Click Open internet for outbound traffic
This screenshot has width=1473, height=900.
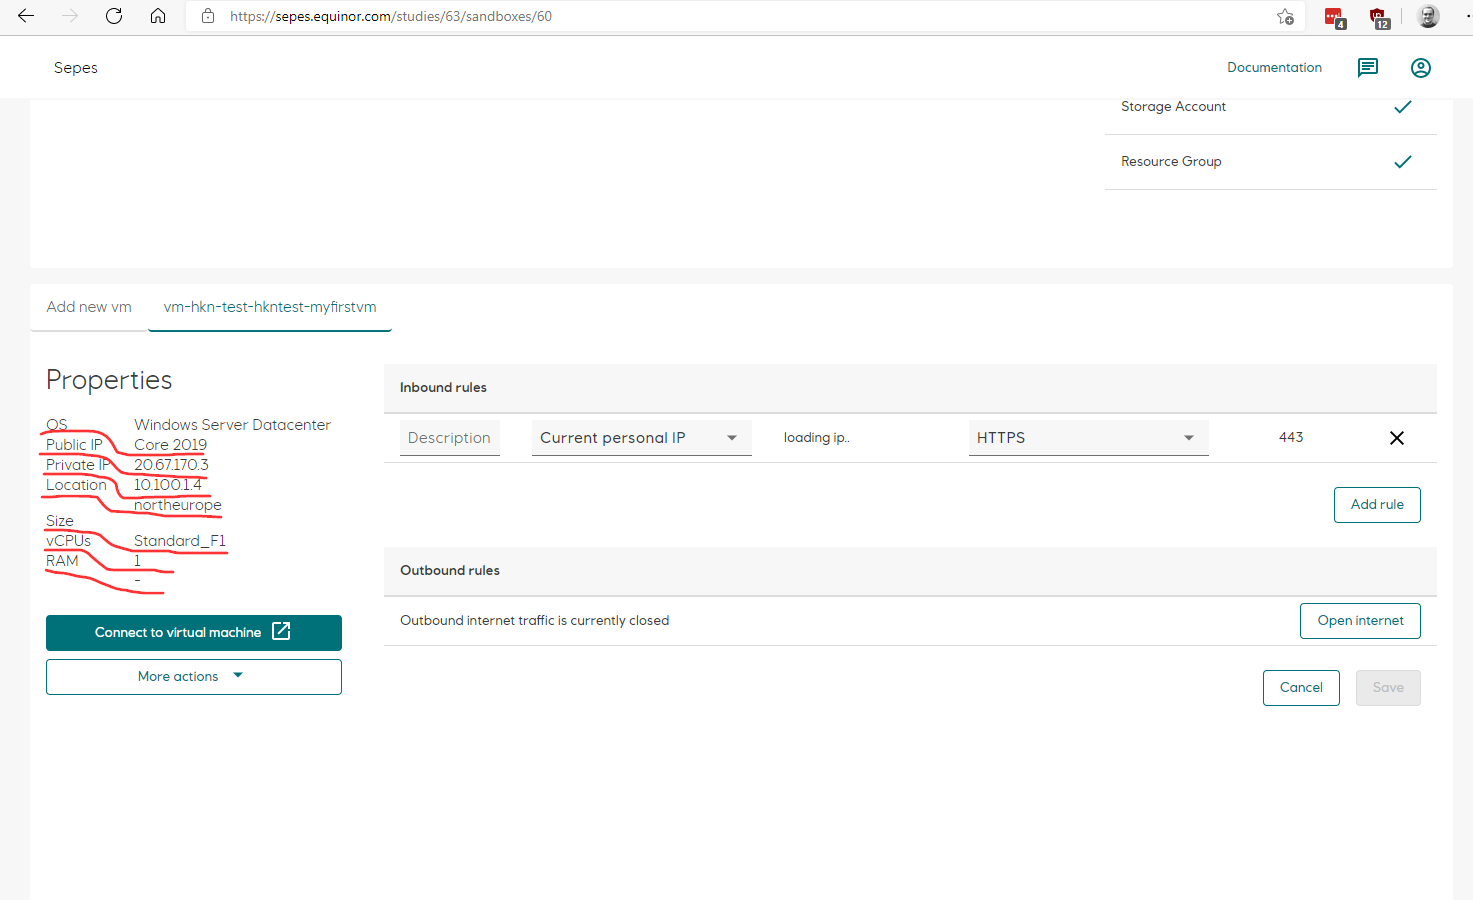click(1359, 620)
